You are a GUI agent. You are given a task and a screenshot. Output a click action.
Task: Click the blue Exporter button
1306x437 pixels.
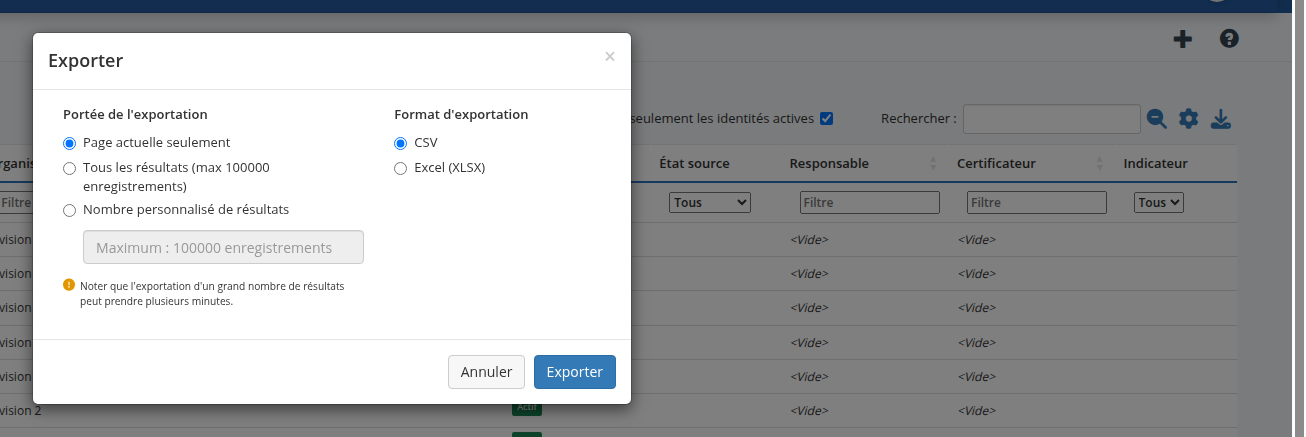click(574, 372)
